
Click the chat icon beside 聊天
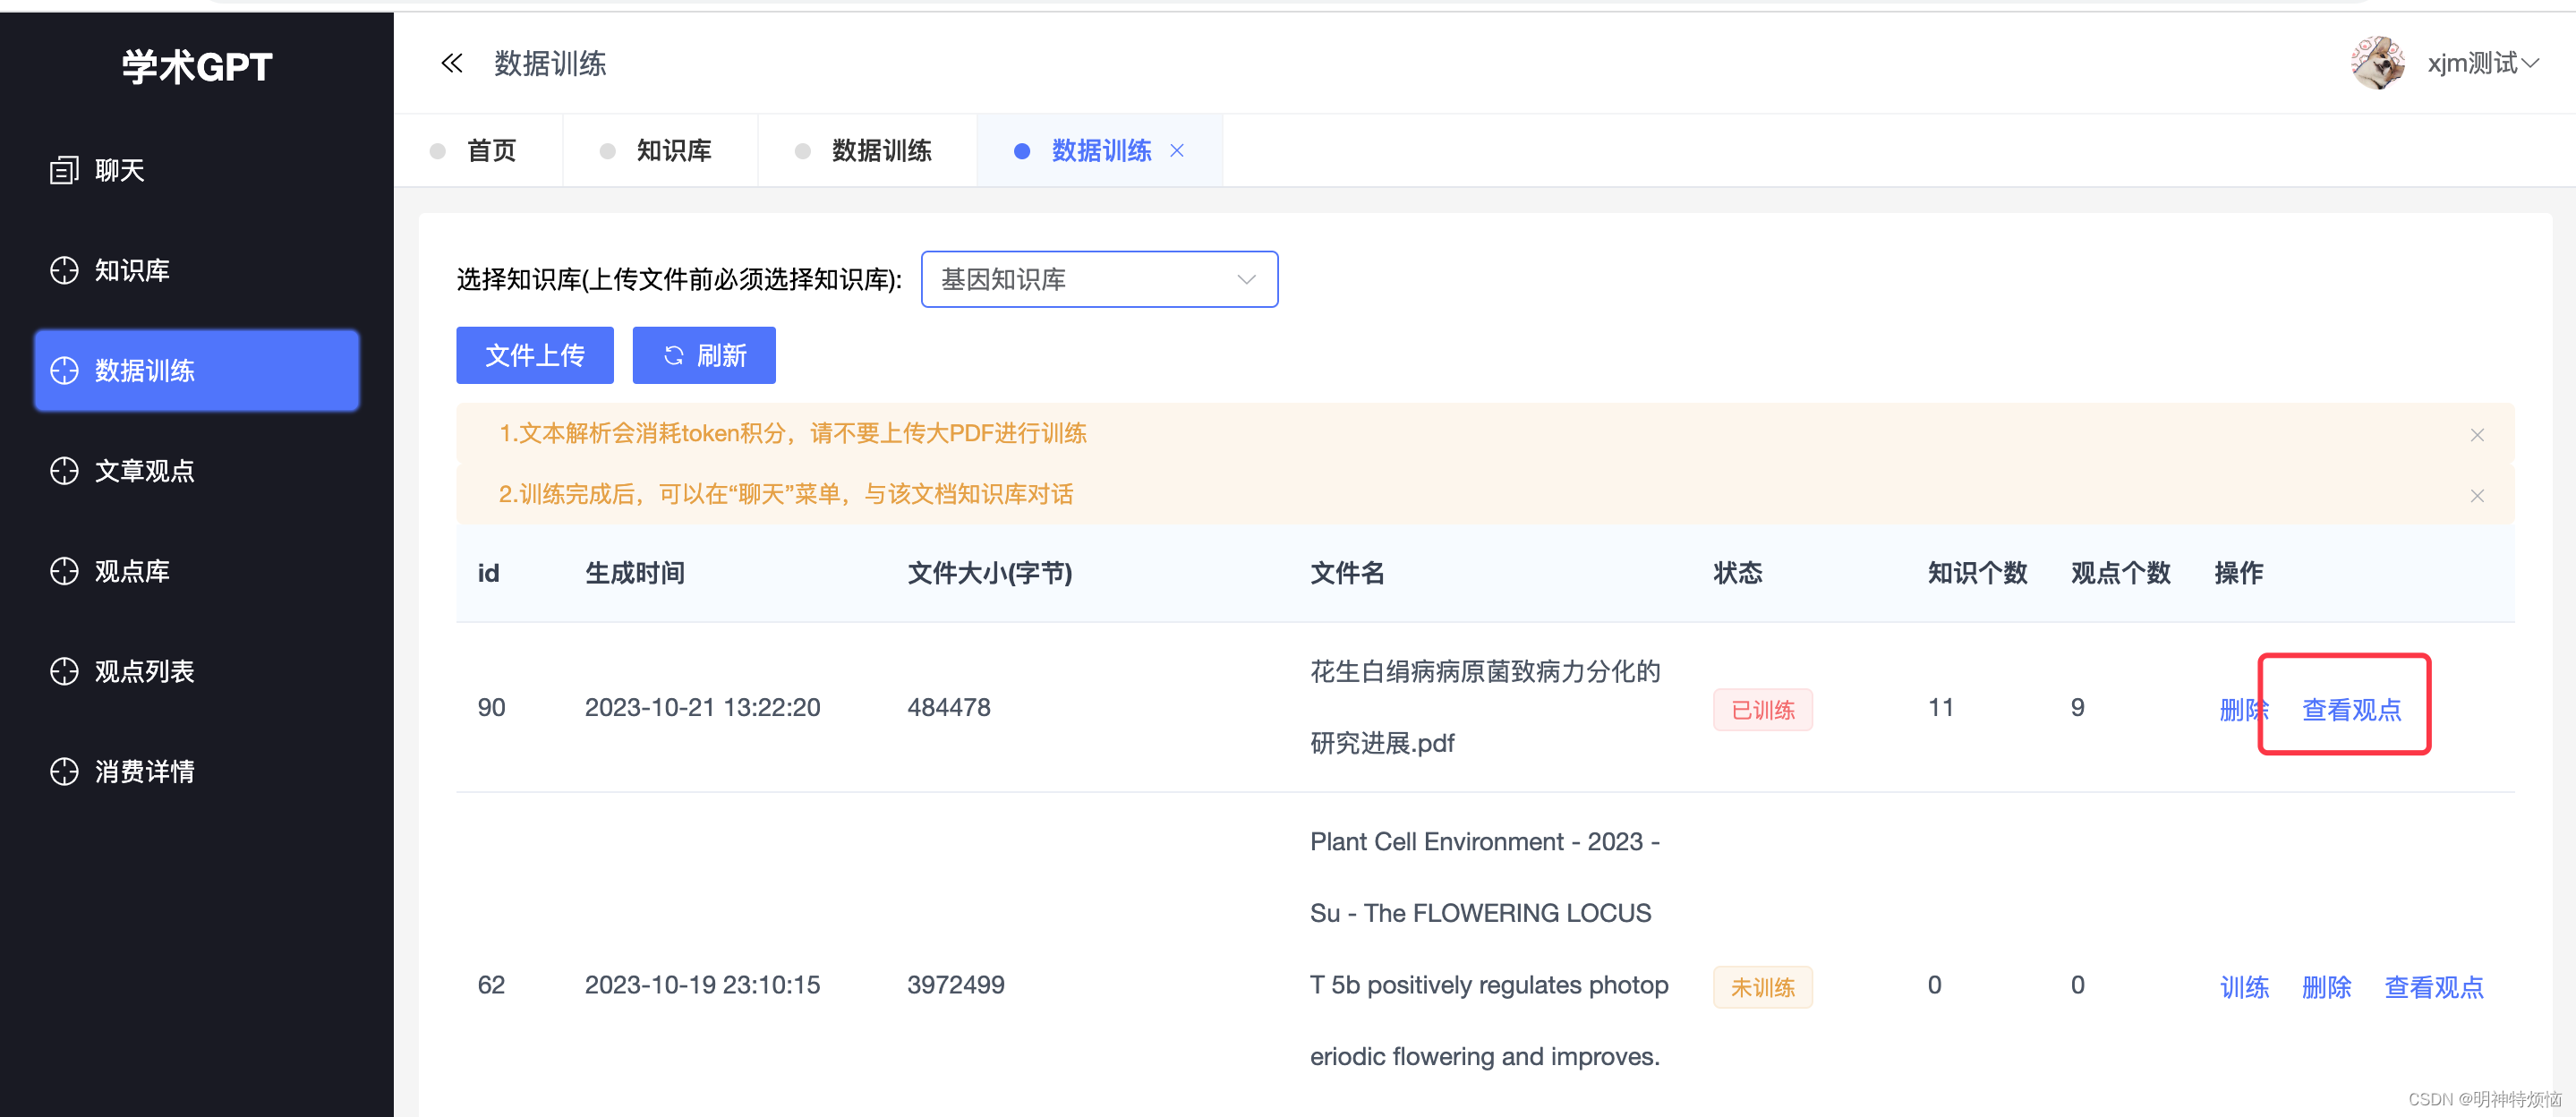(64, 170)
